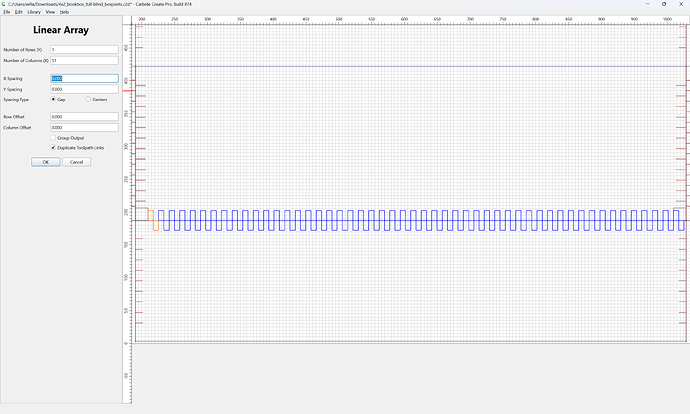Click the Column Offset label
This screenshot has width=690, height=414.
[17, 128]
